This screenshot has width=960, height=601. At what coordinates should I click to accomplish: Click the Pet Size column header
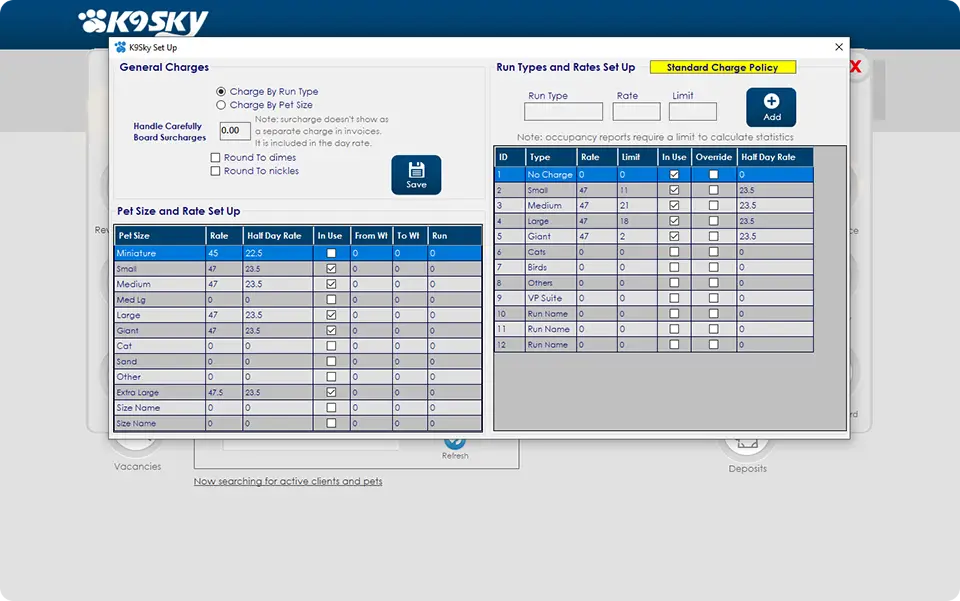click(x=160, y=236)
